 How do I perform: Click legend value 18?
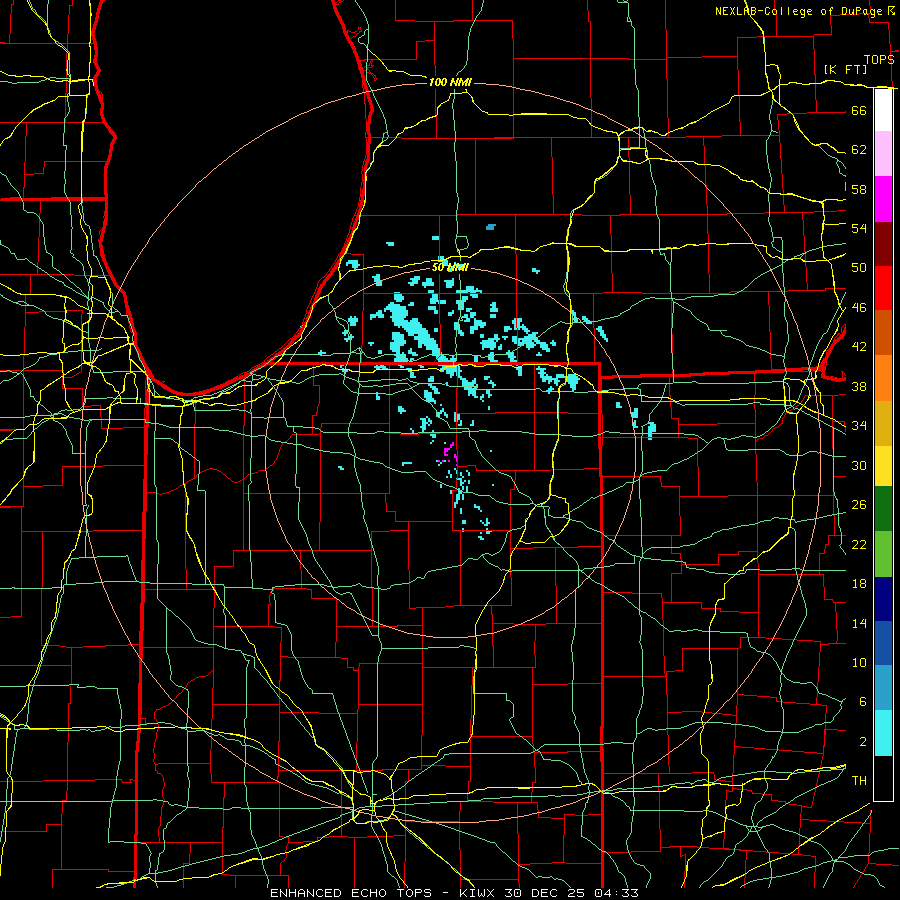(x=859, y=584)
